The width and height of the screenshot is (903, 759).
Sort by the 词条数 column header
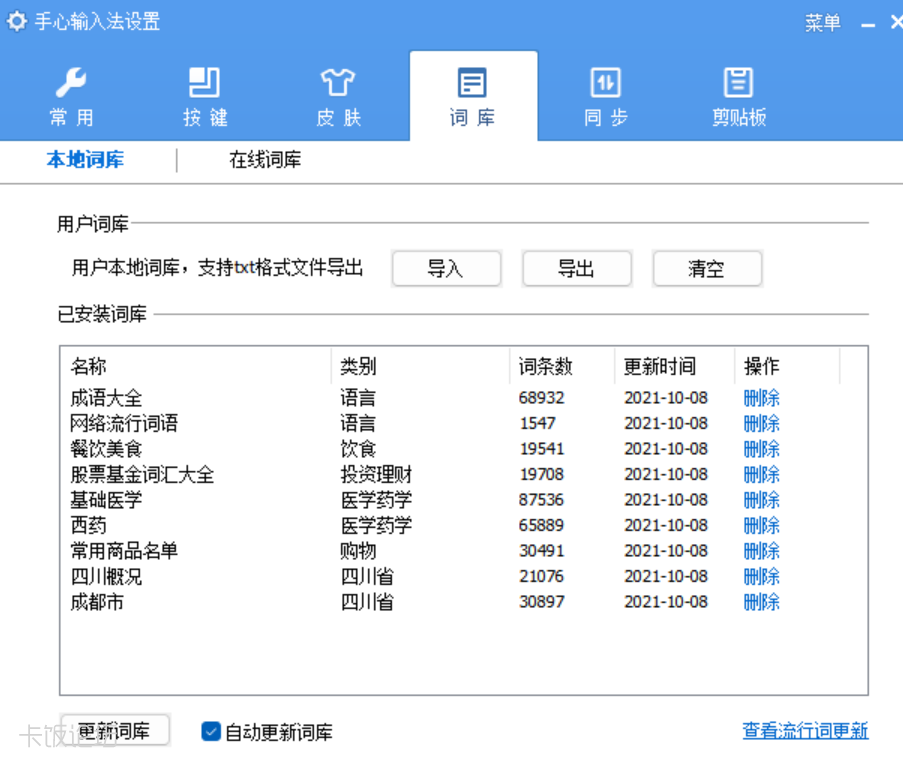pos(563,366)
